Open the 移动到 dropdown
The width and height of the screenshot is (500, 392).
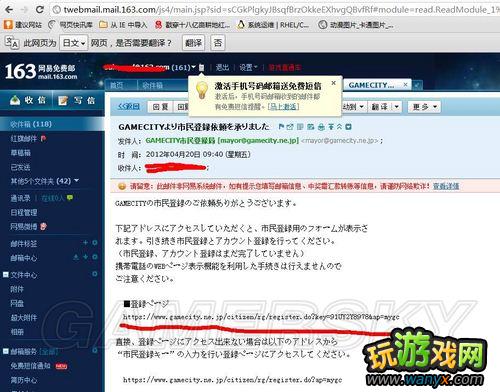coord(354,107)
